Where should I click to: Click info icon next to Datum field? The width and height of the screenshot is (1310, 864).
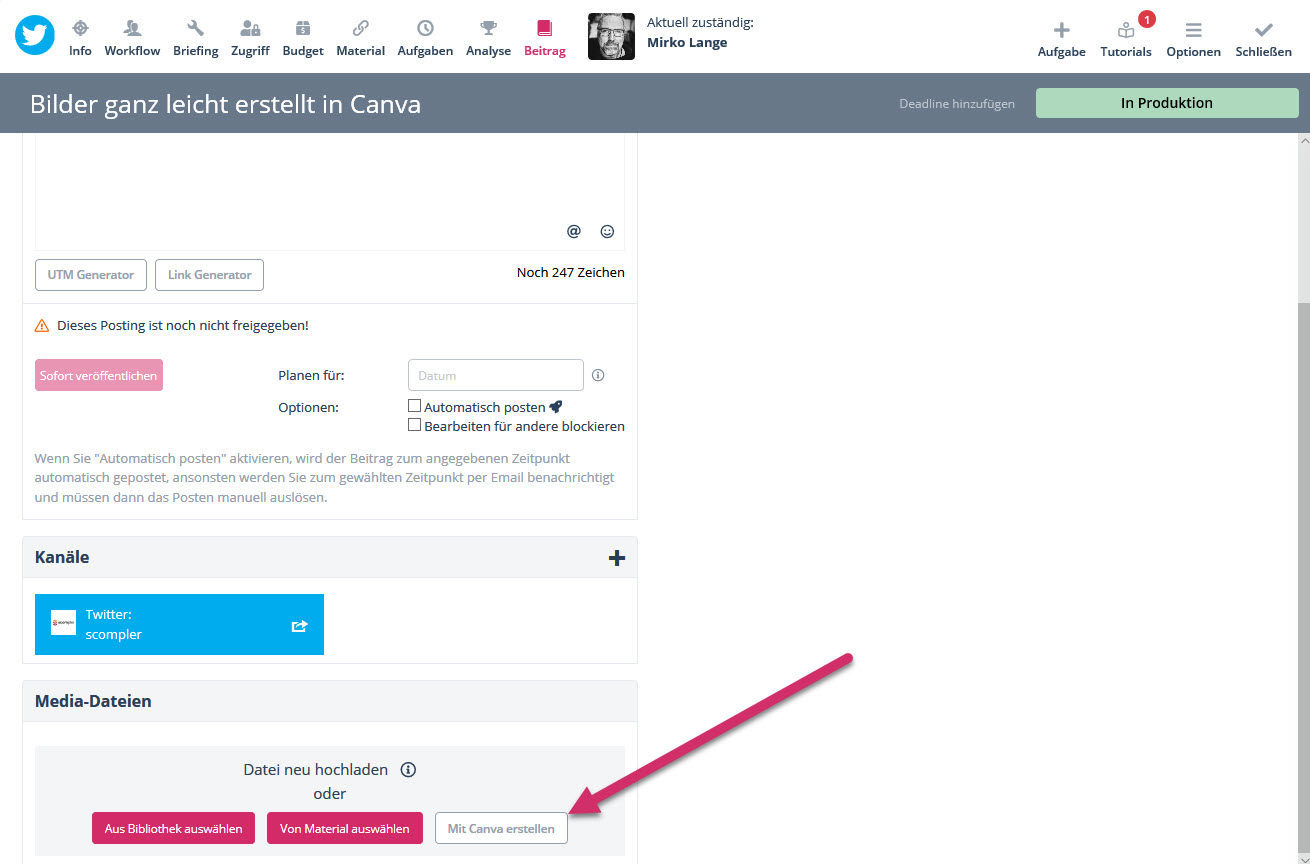[x=598, y=376]
